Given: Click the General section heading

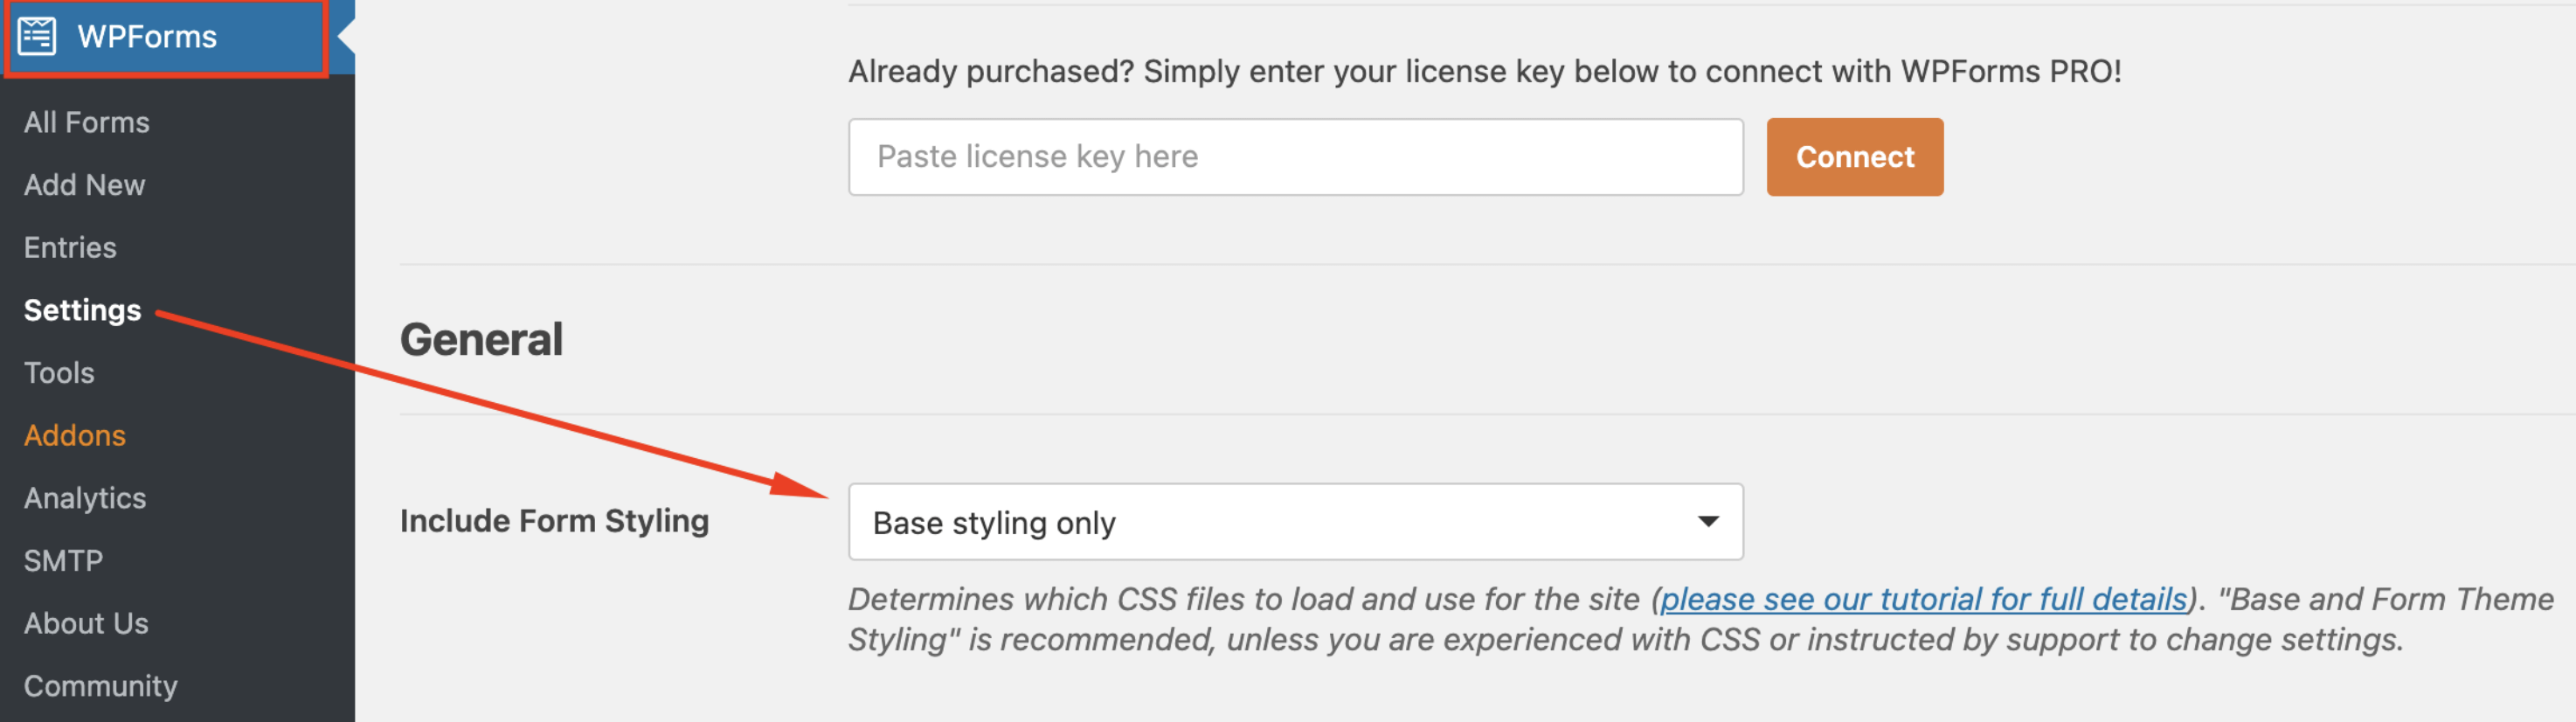Looking at the screenshot, I should [x=481, y=340].
